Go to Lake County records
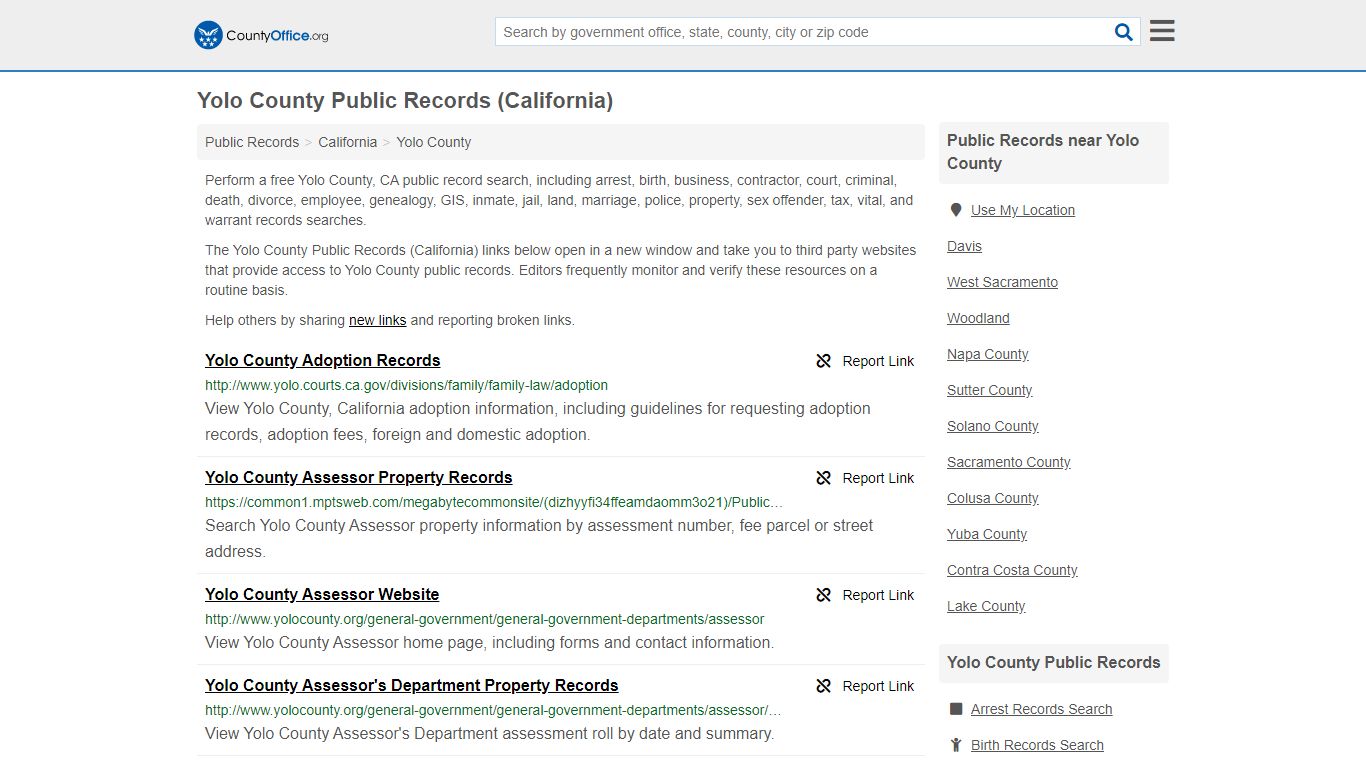 pos(986,606)
